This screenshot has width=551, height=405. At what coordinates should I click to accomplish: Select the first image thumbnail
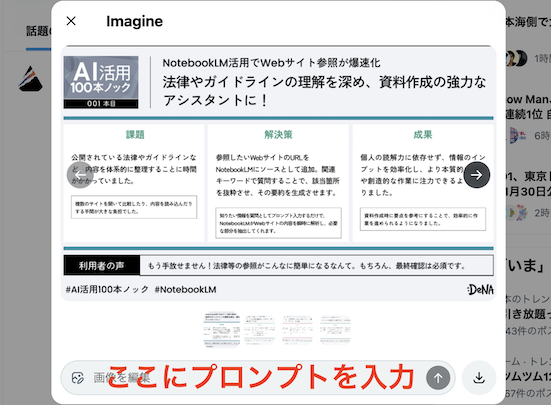pos(221,329)
